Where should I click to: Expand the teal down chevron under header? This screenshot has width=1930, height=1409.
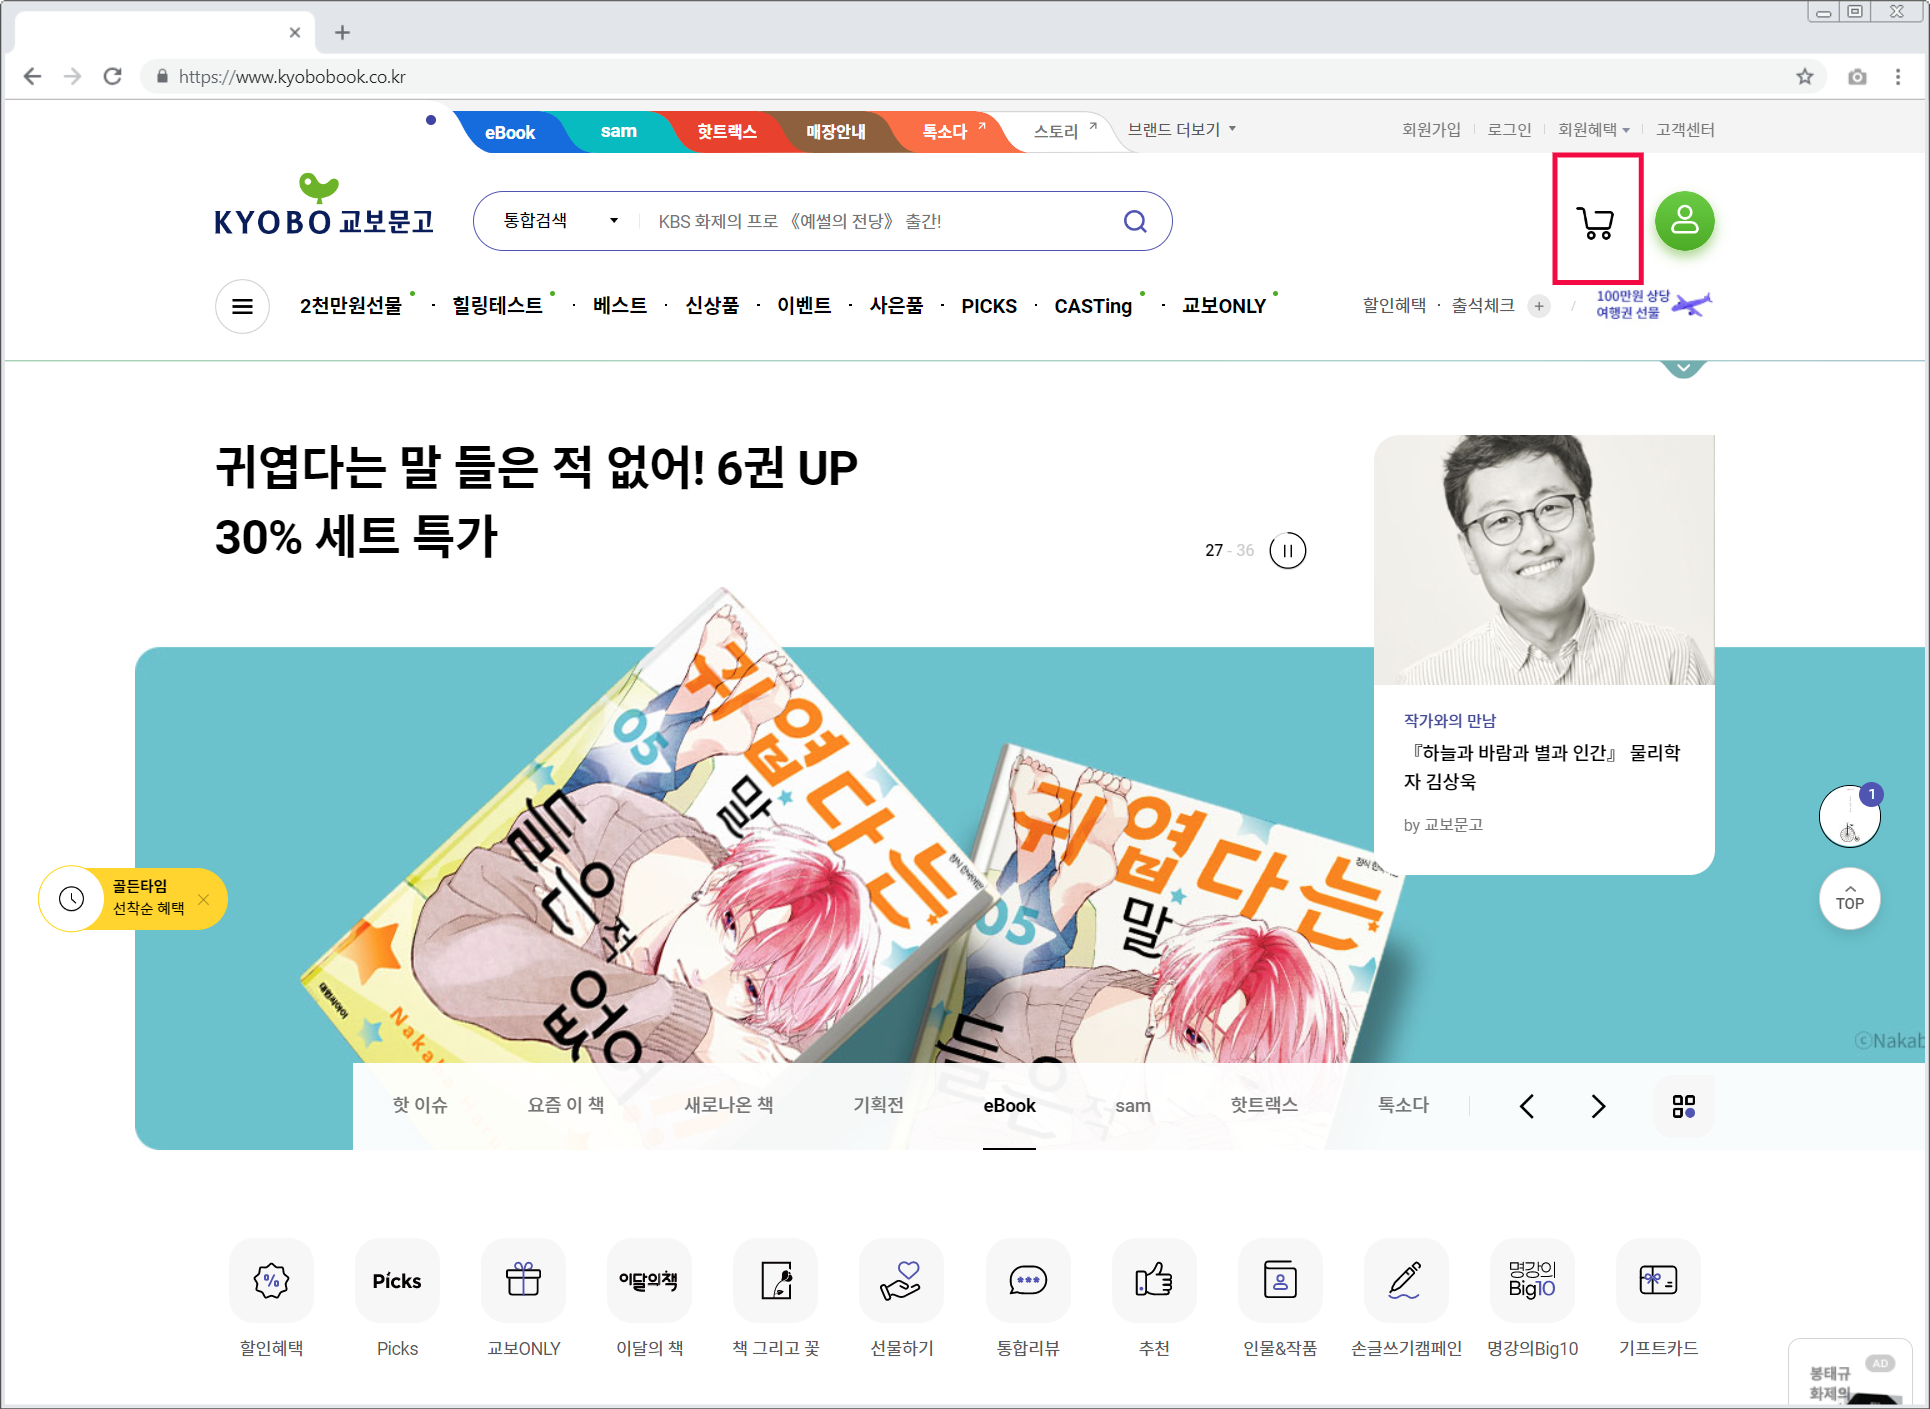tap(1684, 368)
